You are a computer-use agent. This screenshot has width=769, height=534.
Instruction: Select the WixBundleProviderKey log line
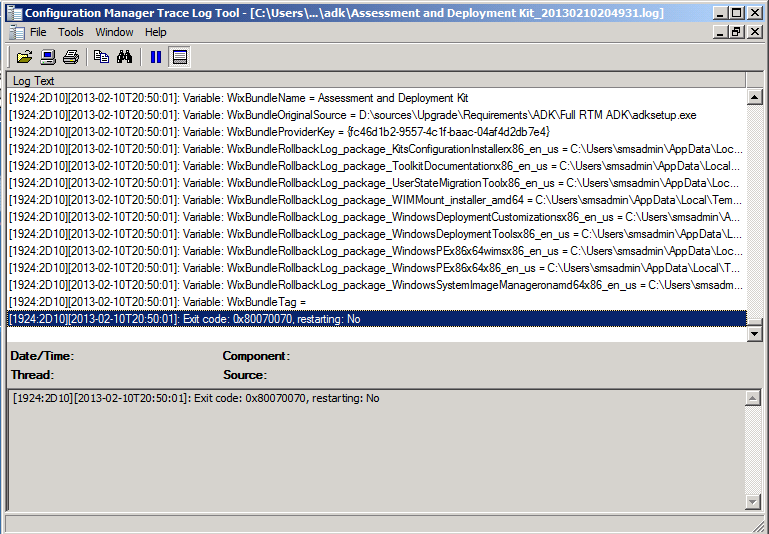point(377,132)
